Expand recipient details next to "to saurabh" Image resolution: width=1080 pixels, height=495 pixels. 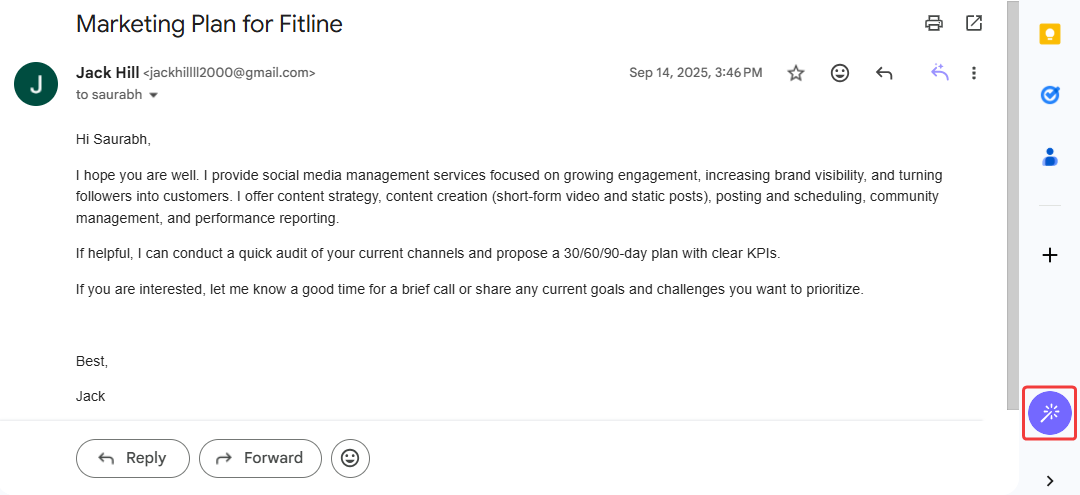click(154, 96)
